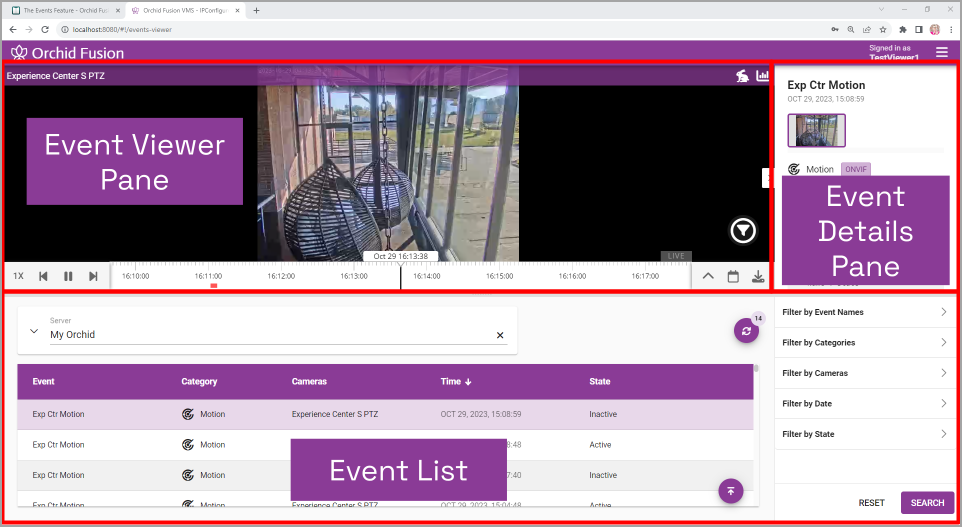The width and height of the screenshot is (962, 527).
Task: Sort by State column header
Action: [600, 382]
